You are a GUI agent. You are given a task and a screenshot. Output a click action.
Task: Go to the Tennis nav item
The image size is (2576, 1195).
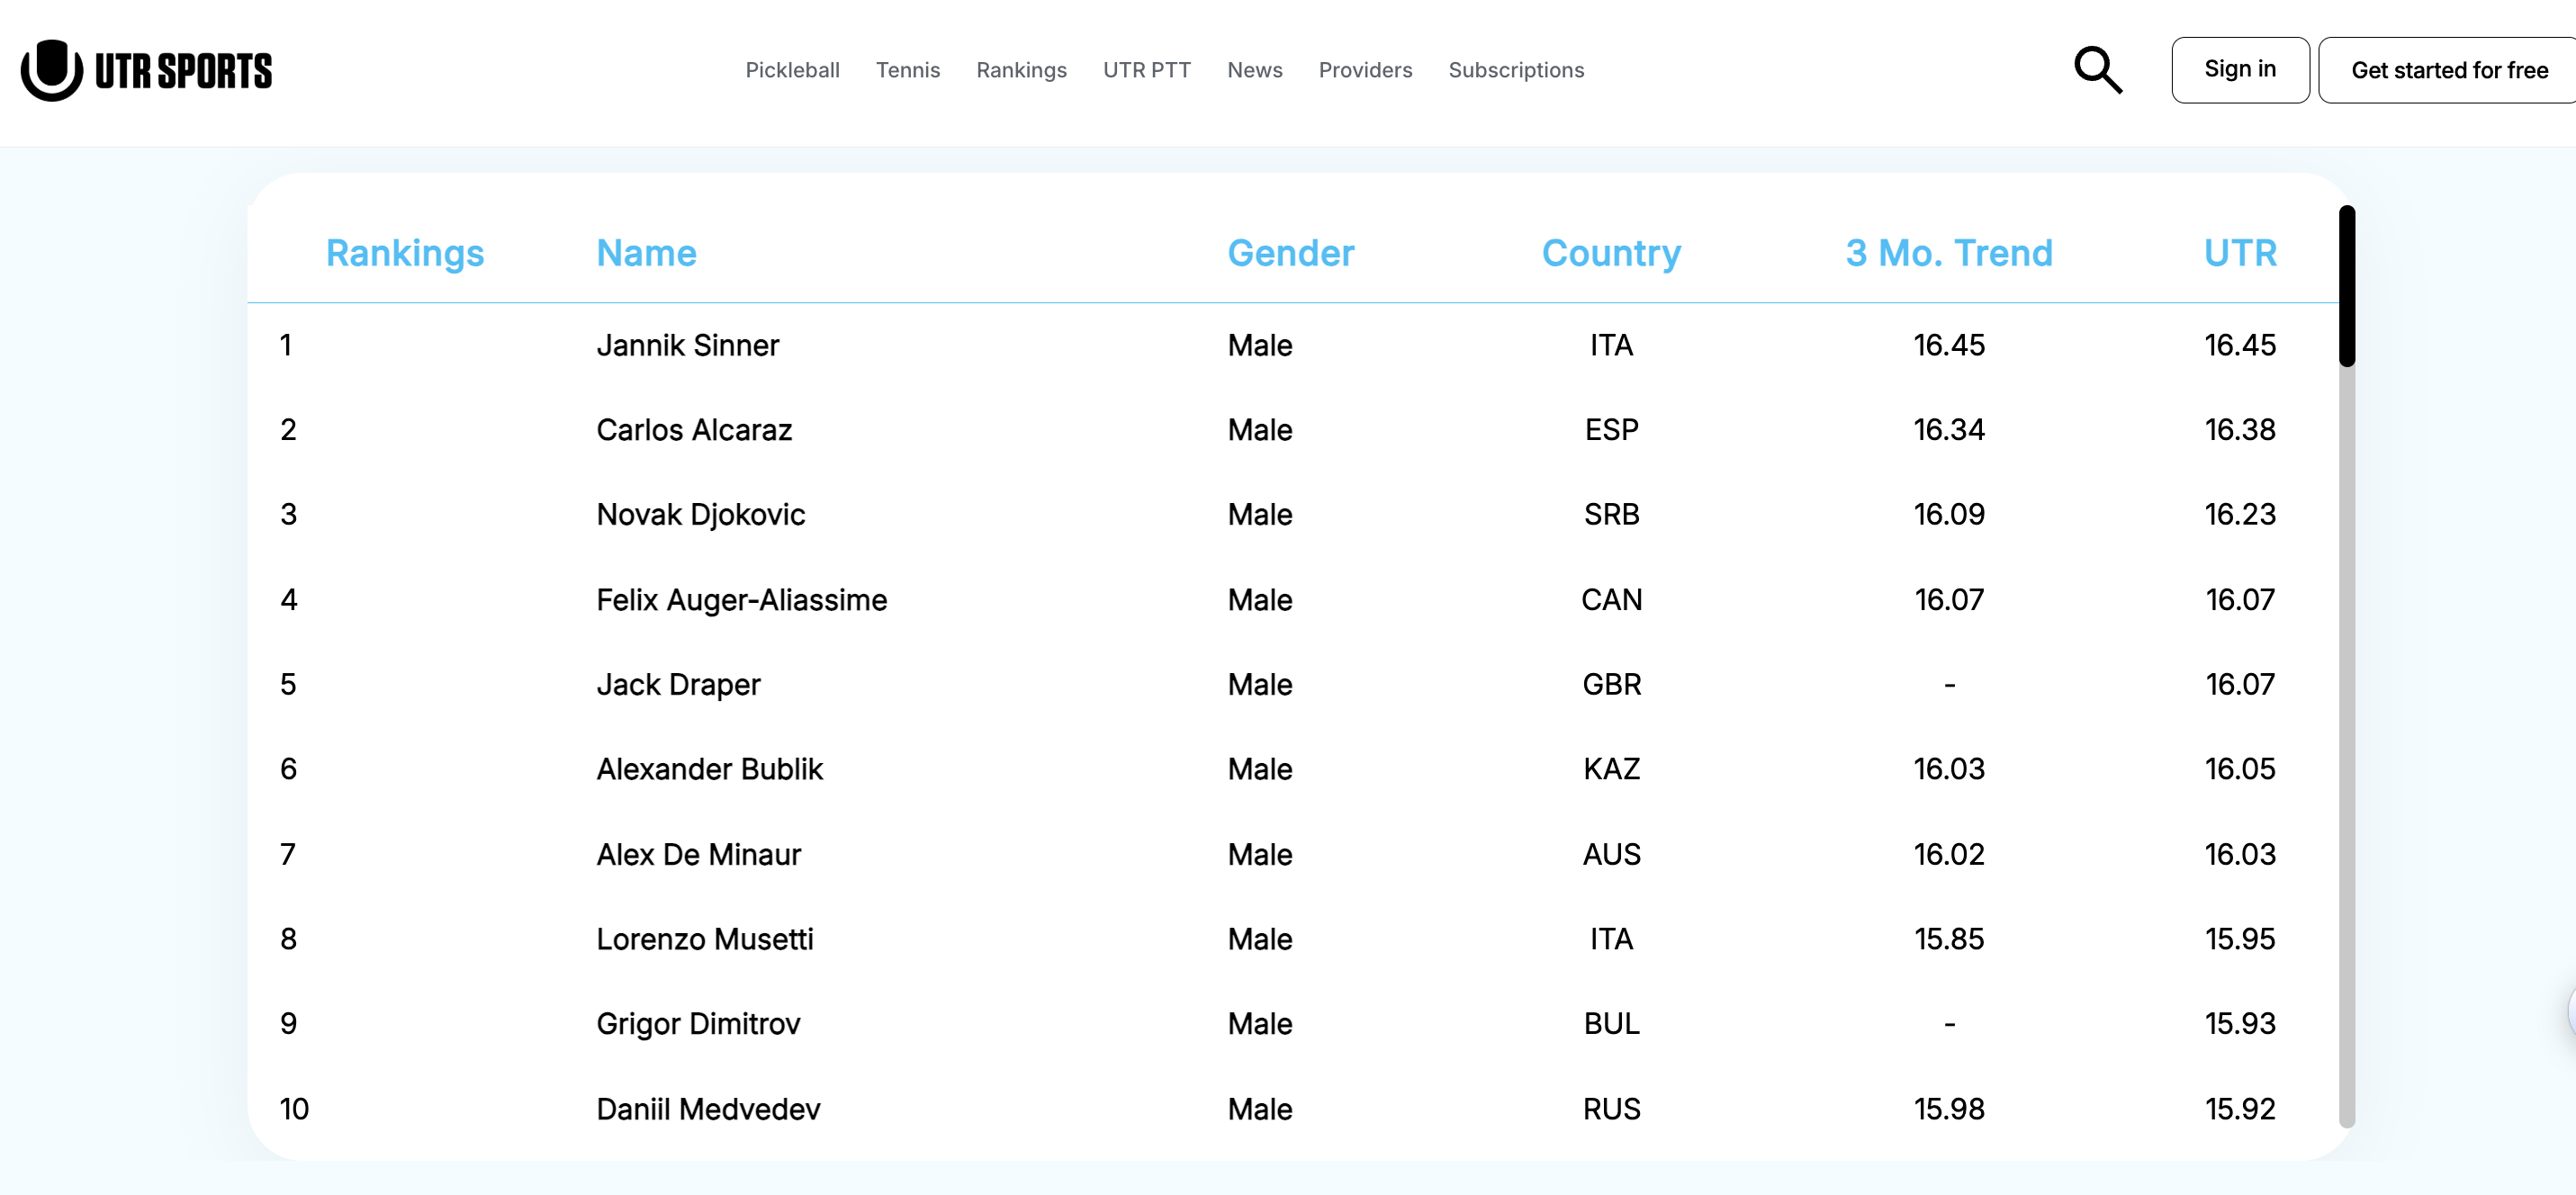pyautogui.click(x=907, y=70)
